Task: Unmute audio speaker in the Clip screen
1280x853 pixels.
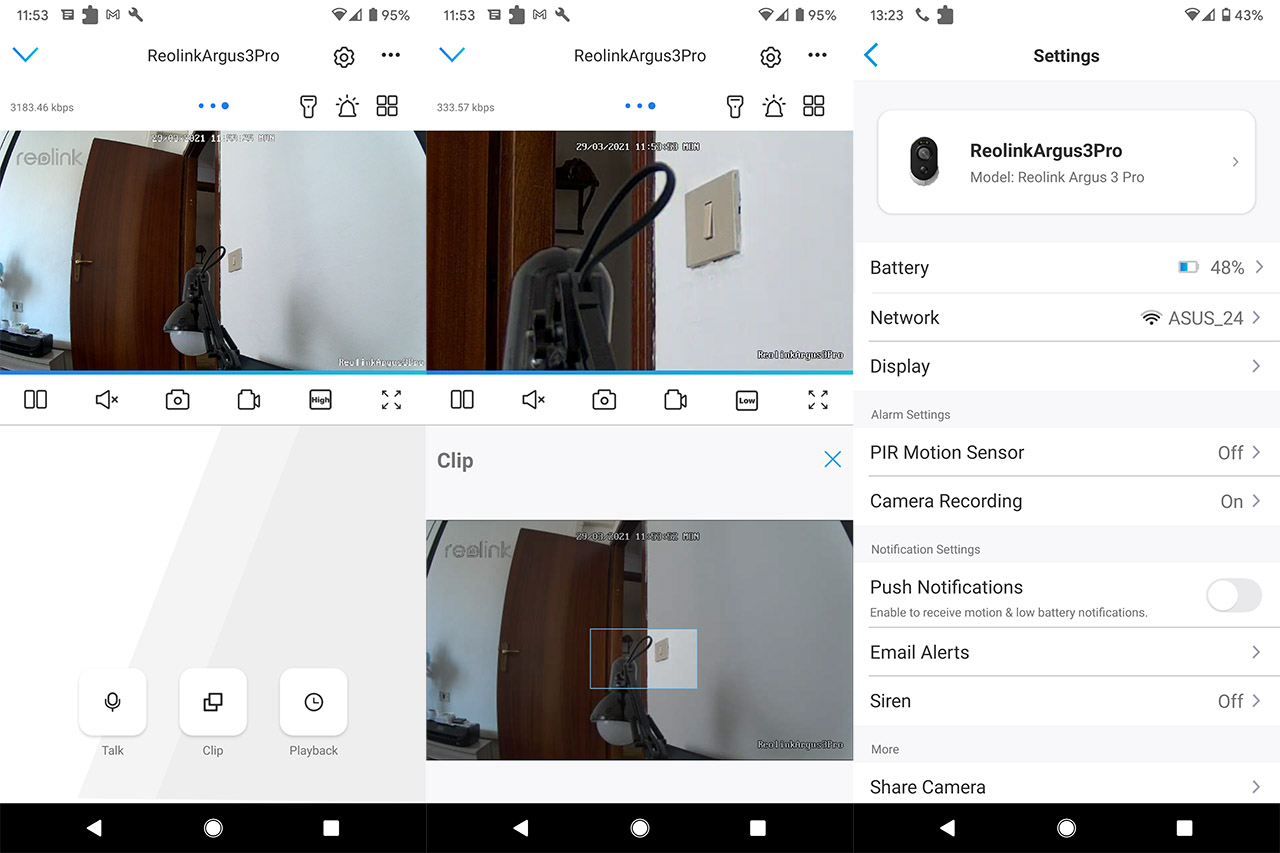Action: pos(533,400)
